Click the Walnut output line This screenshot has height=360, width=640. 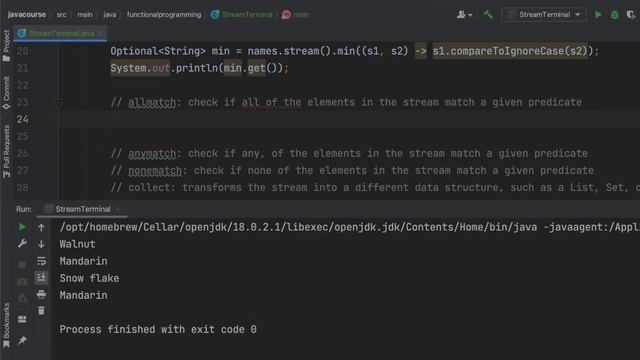[77, 244]
